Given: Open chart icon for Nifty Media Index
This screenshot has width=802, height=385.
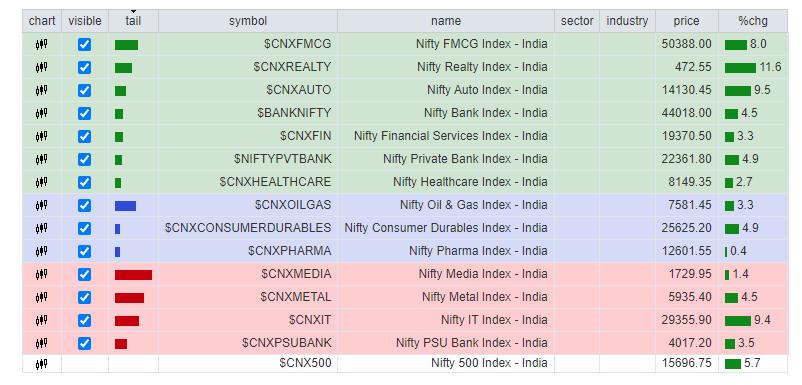Looking at the screenshot, I should 41,275.
